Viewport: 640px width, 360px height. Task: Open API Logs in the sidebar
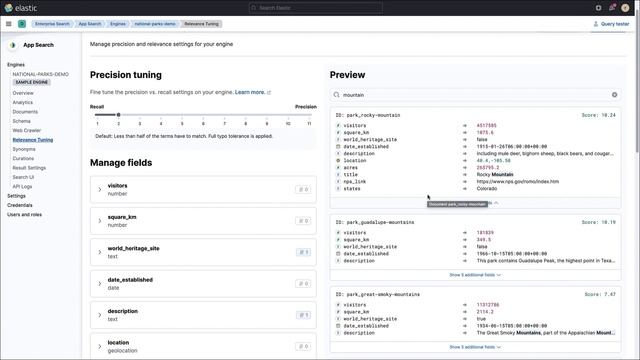(22, 187)
